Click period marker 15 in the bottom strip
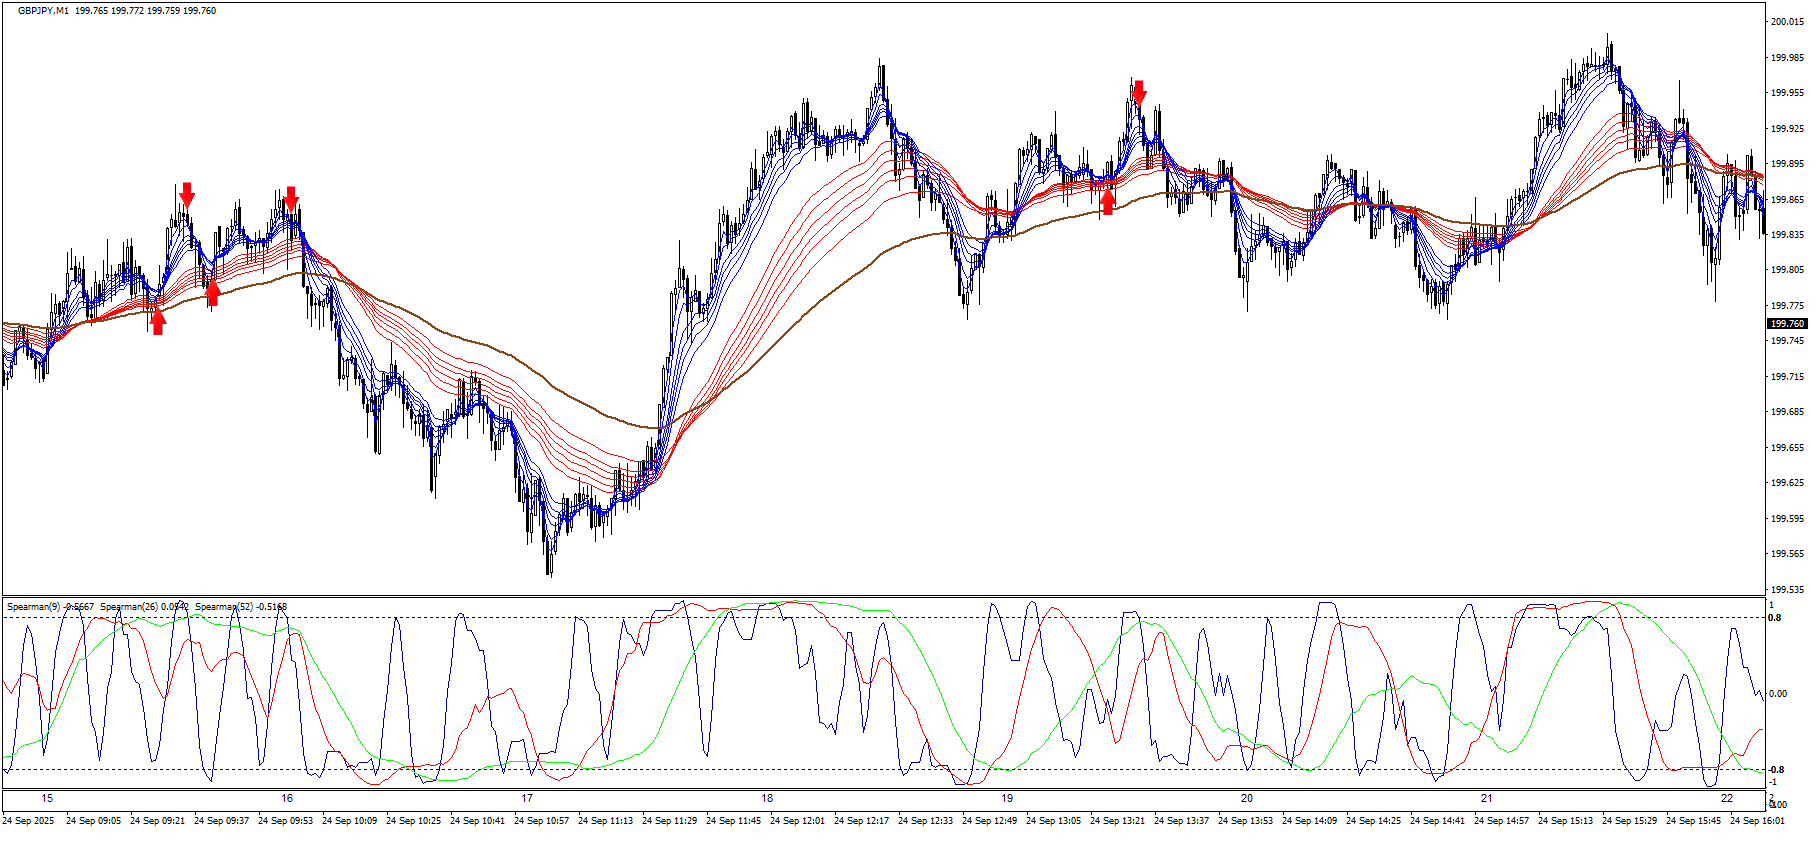The image size is (1816, 847). click(47, 798)
